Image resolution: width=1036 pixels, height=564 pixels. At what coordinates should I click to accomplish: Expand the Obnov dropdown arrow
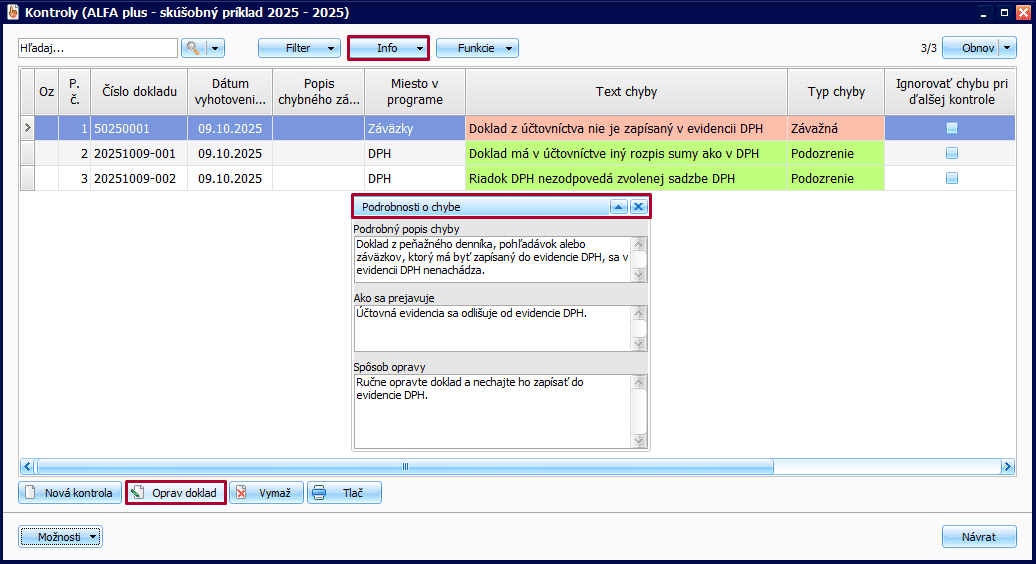(1006, 48)
